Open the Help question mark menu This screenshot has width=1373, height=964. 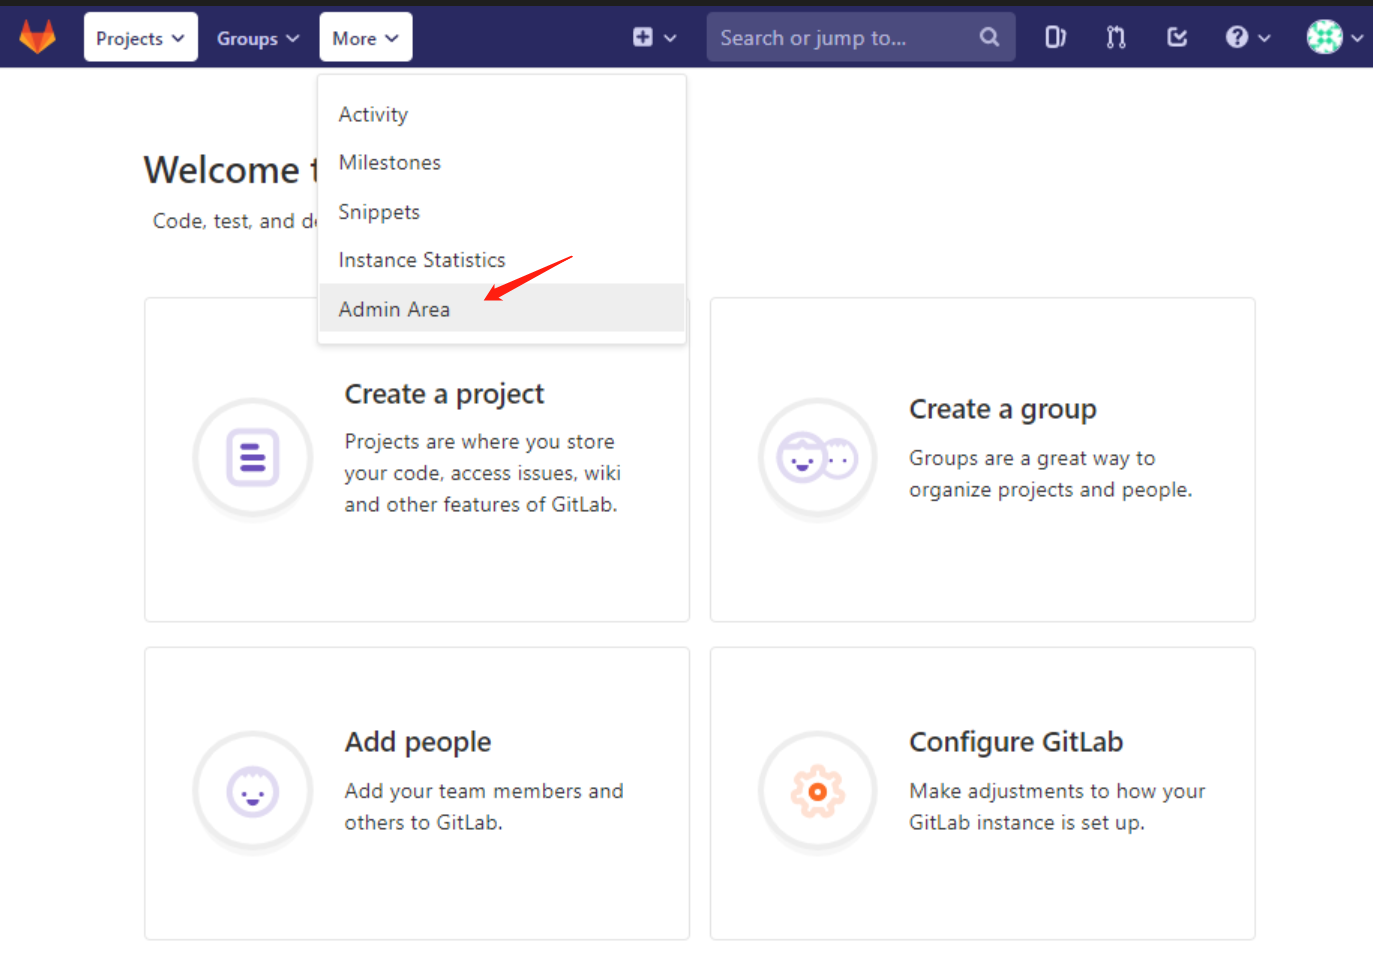pos(1247,37)
